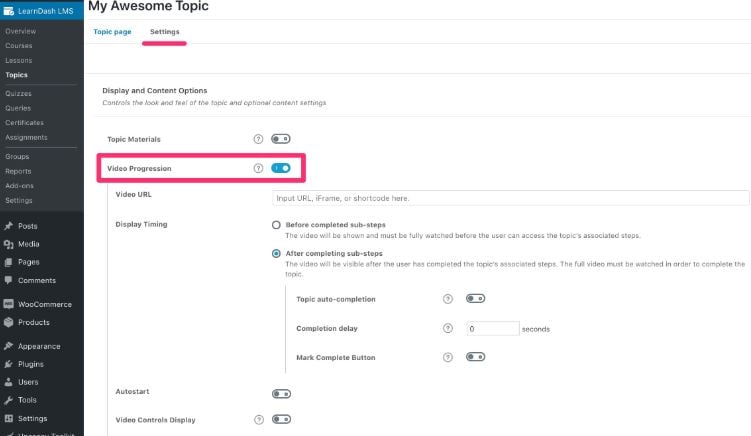Click the Media icon in sidebar
Screen dimensions: 751x436
pos(9,244)
